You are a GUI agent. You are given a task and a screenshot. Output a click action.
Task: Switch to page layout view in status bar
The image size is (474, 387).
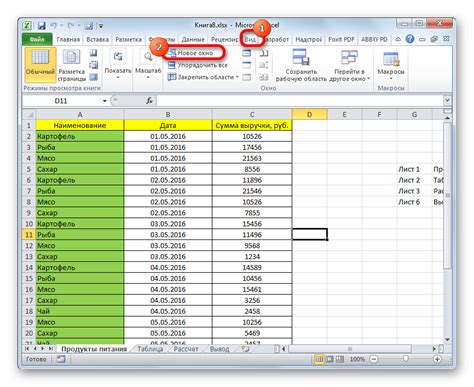point(329,359)
